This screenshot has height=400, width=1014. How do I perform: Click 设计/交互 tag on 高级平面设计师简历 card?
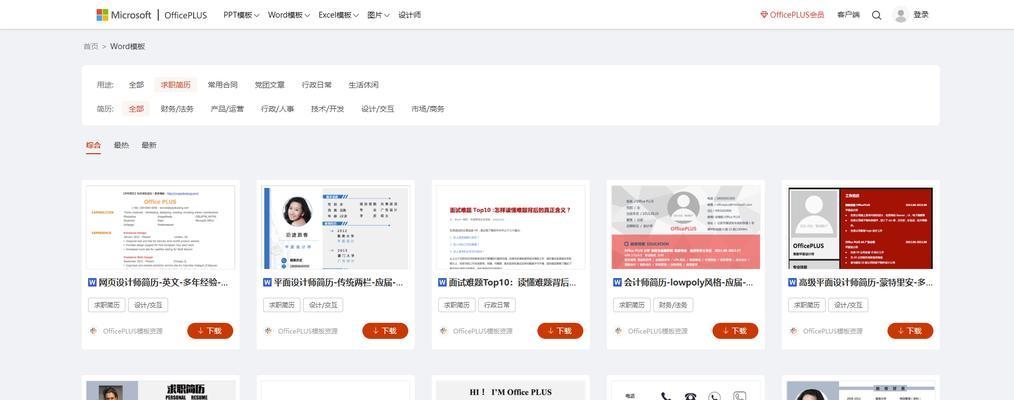(848, 305)
